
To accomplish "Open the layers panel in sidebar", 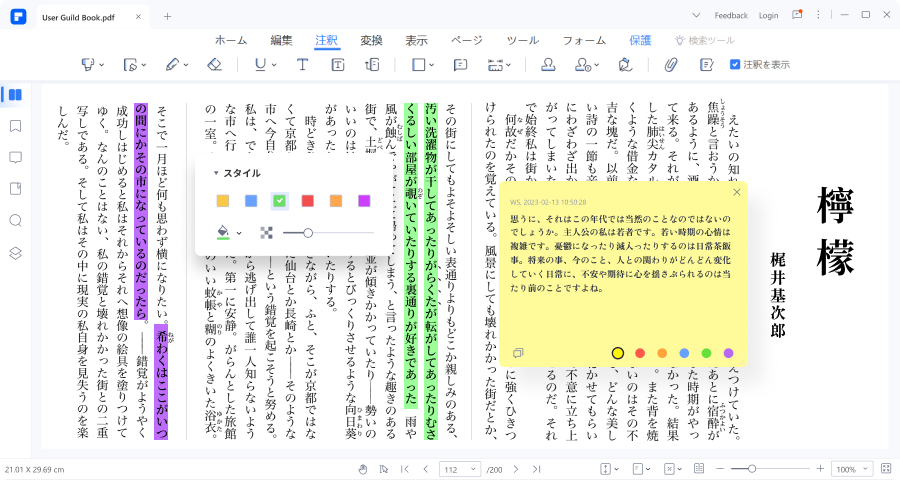I will coord(15,253).
